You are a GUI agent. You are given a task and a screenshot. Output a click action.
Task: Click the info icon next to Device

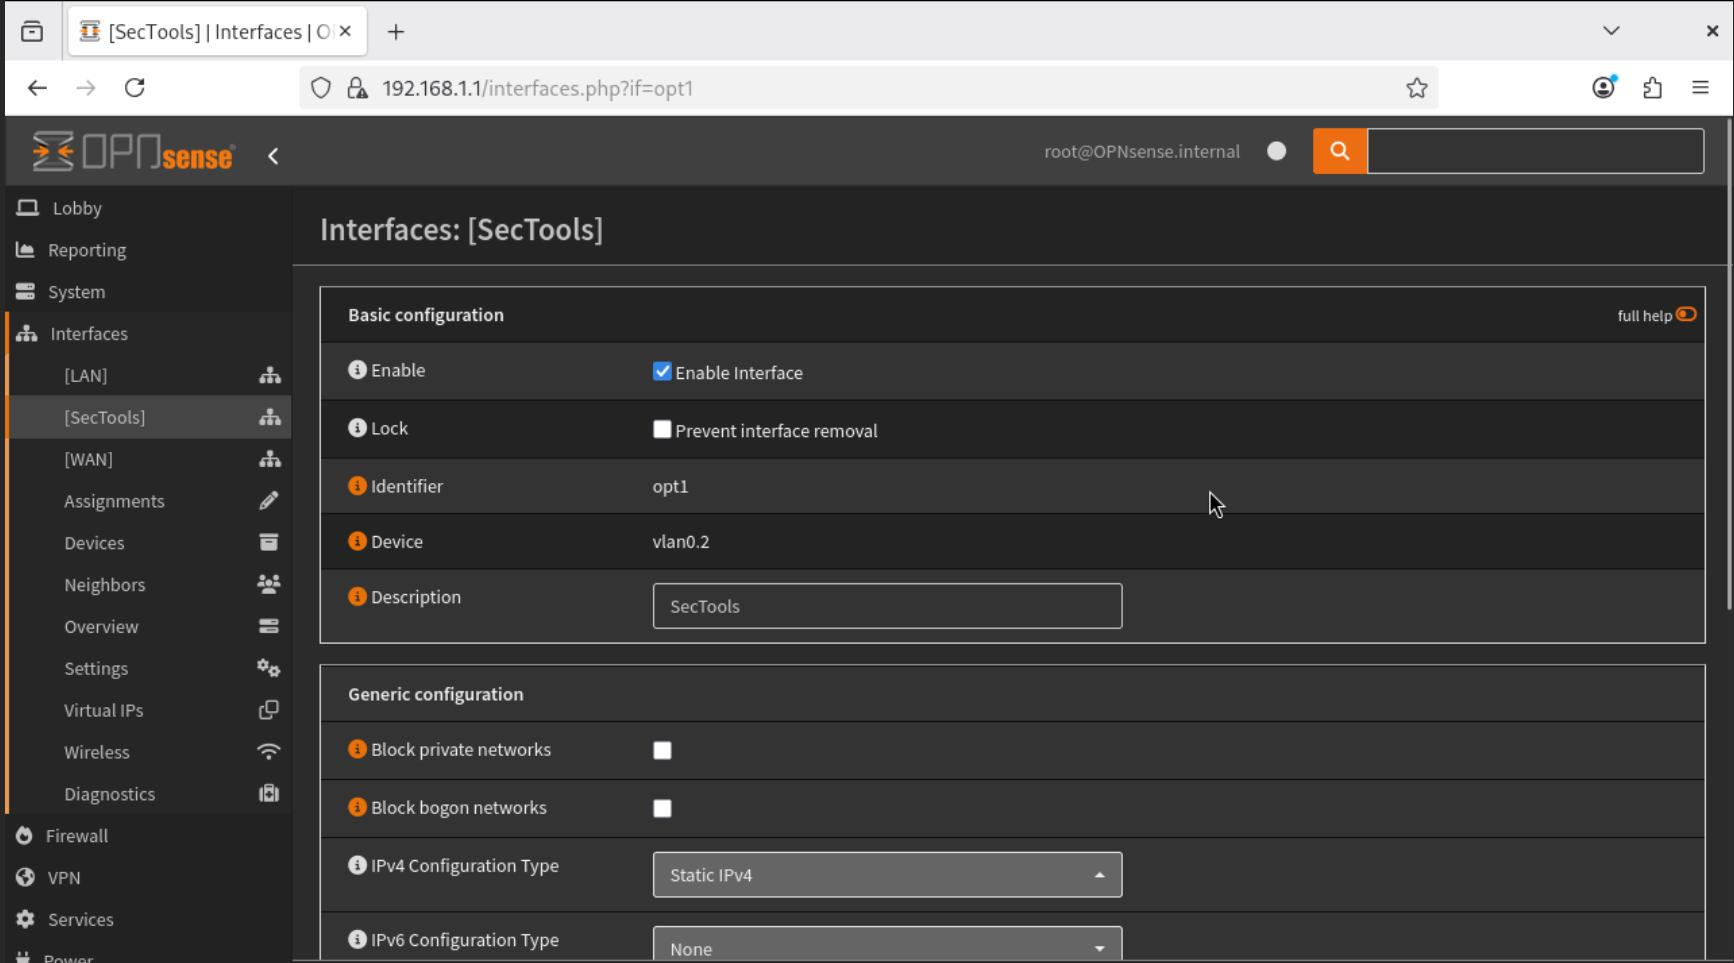click(357, 541)
